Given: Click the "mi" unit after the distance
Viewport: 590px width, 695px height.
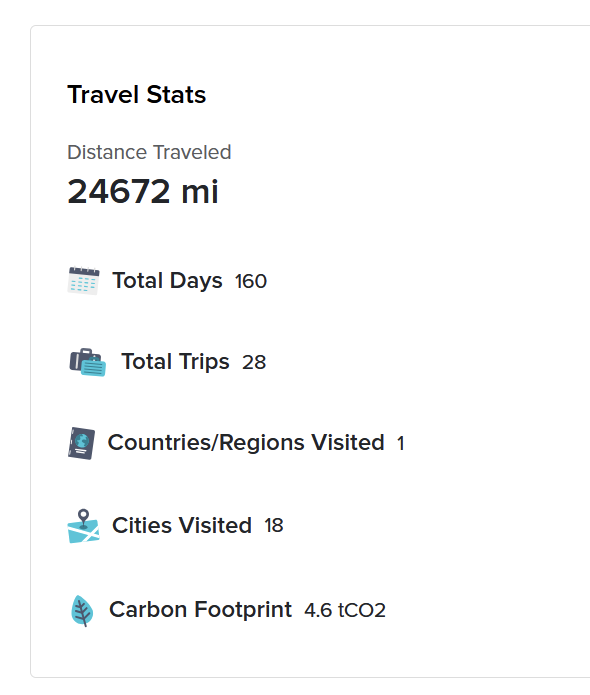Looking at the screenshot, I should pos(200,191).
